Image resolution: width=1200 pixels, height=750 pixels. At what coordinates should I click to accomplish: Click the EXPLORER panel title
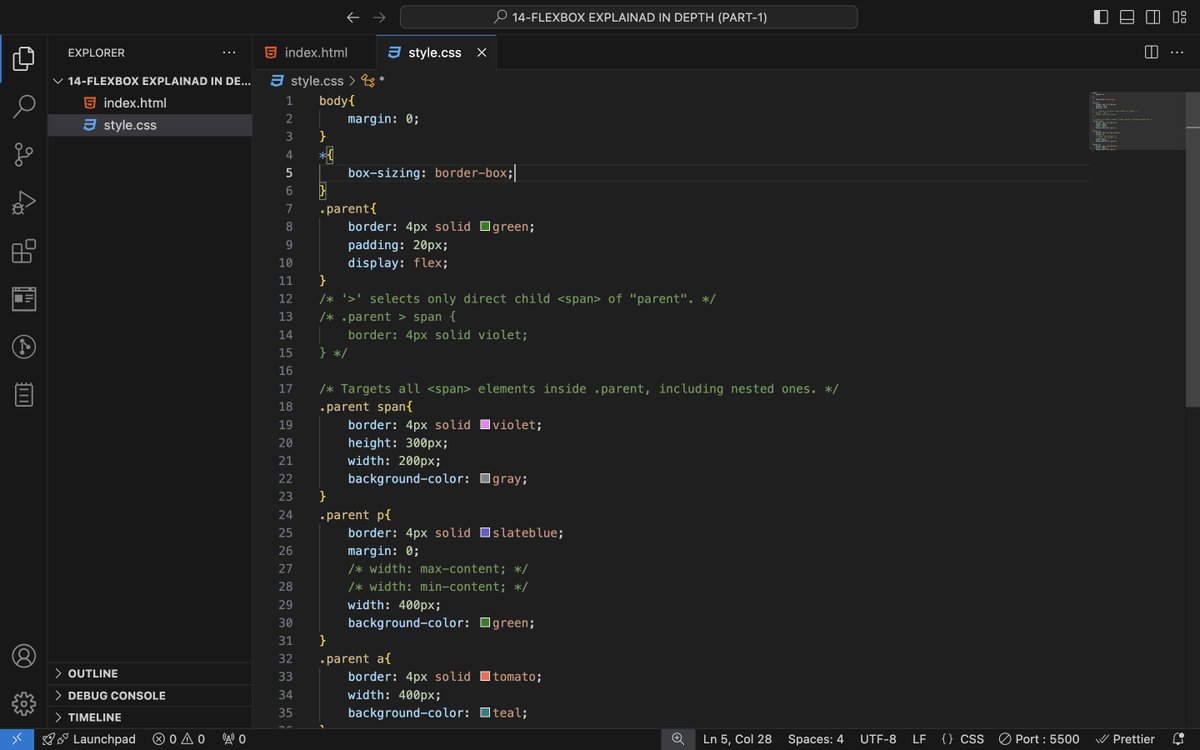97,52
